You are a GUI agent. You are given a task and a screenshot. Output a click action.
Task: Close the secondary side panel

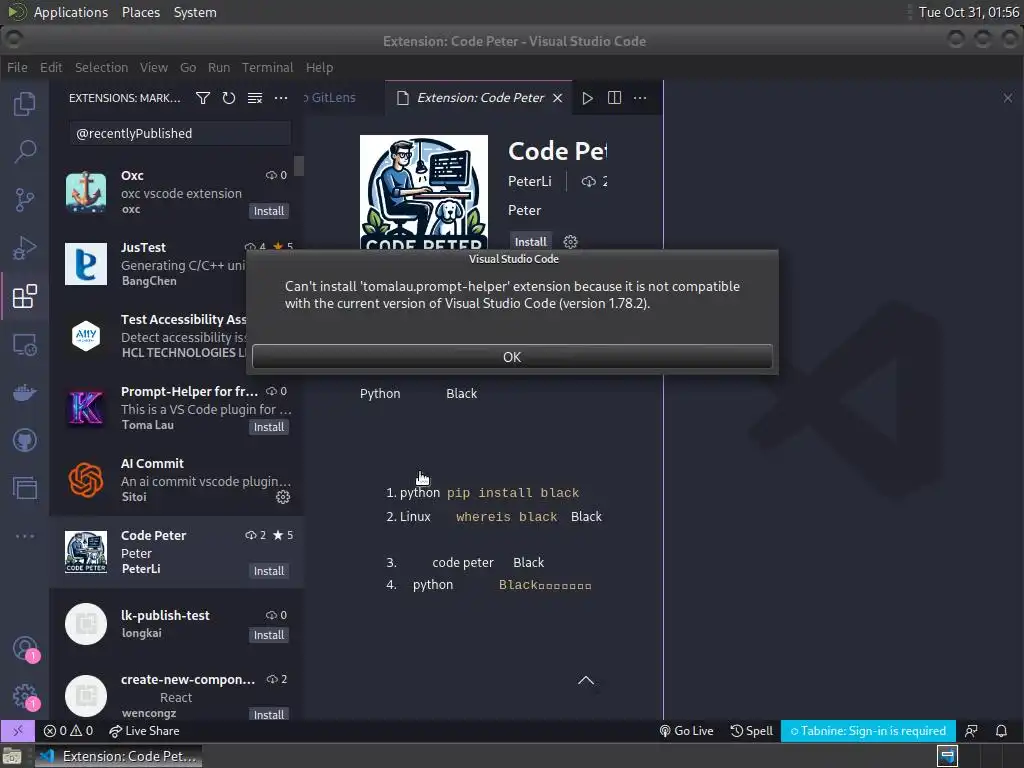tap(1008, 98)
